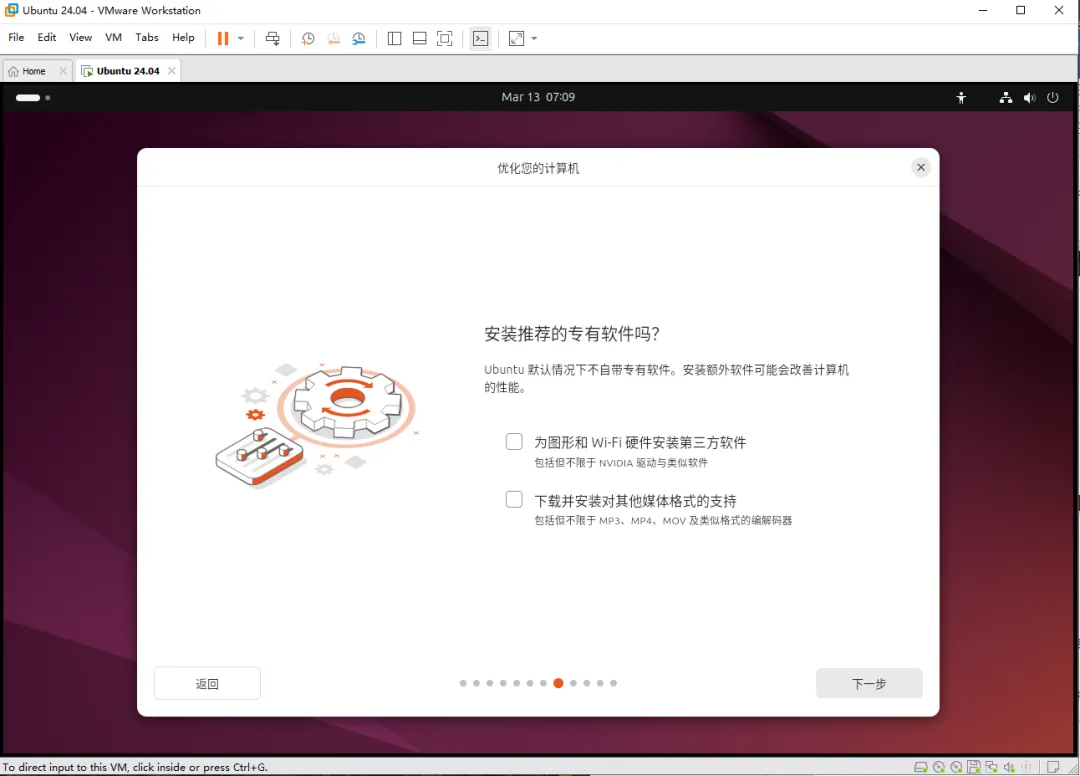Click the network adapter status icon

991,767
